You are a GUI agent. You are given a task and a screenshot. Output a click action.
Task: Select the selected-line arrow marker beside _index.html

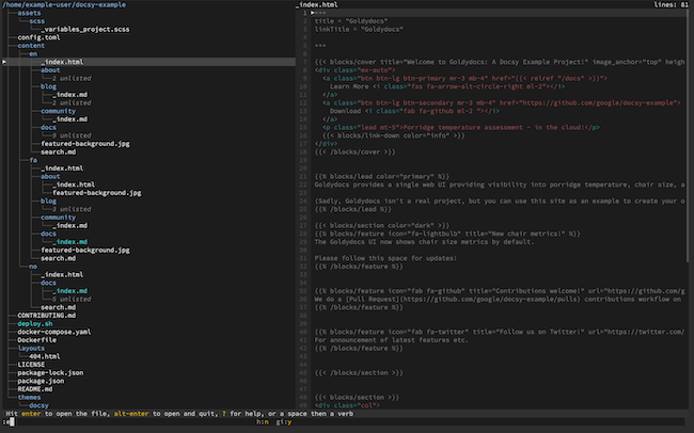click(4, 62)
